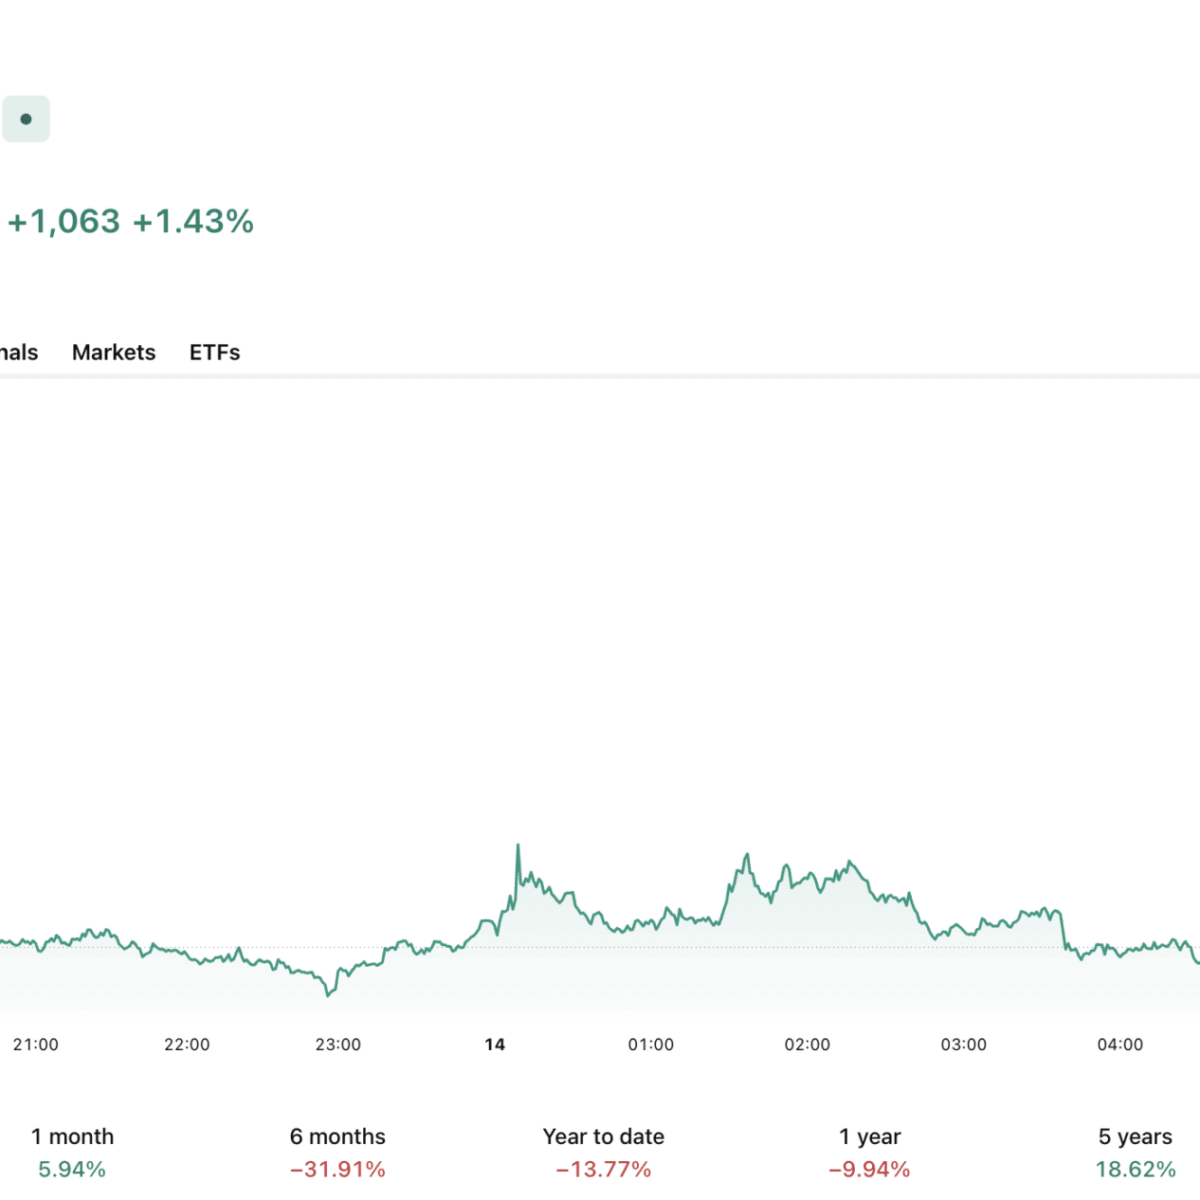Image resolution: width=1200 pixels, height=1200 pixels.
Task: Click the bold 14 date marker on axis
Action: coord(495,1044)
